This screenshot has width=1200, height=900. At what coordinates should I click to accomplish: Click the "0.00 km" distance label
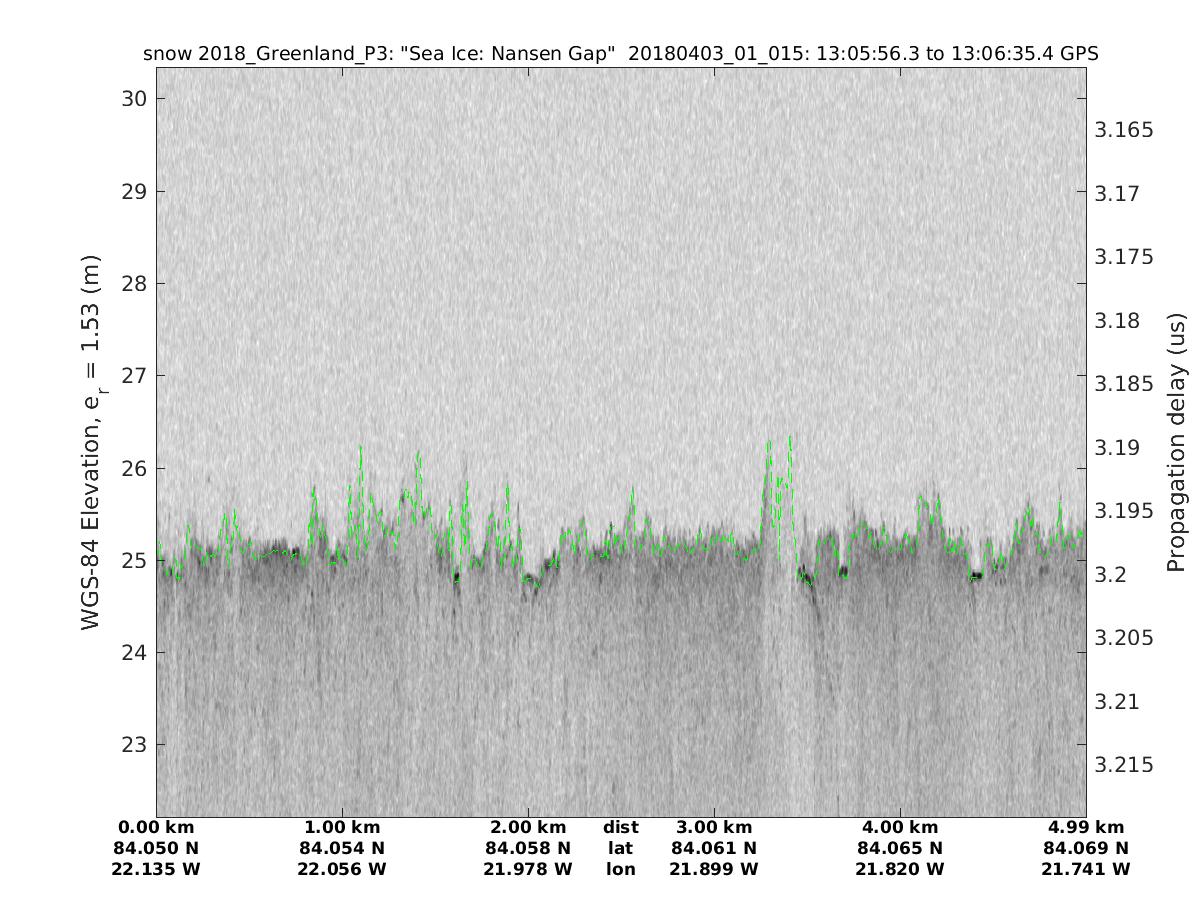(157, 827)
